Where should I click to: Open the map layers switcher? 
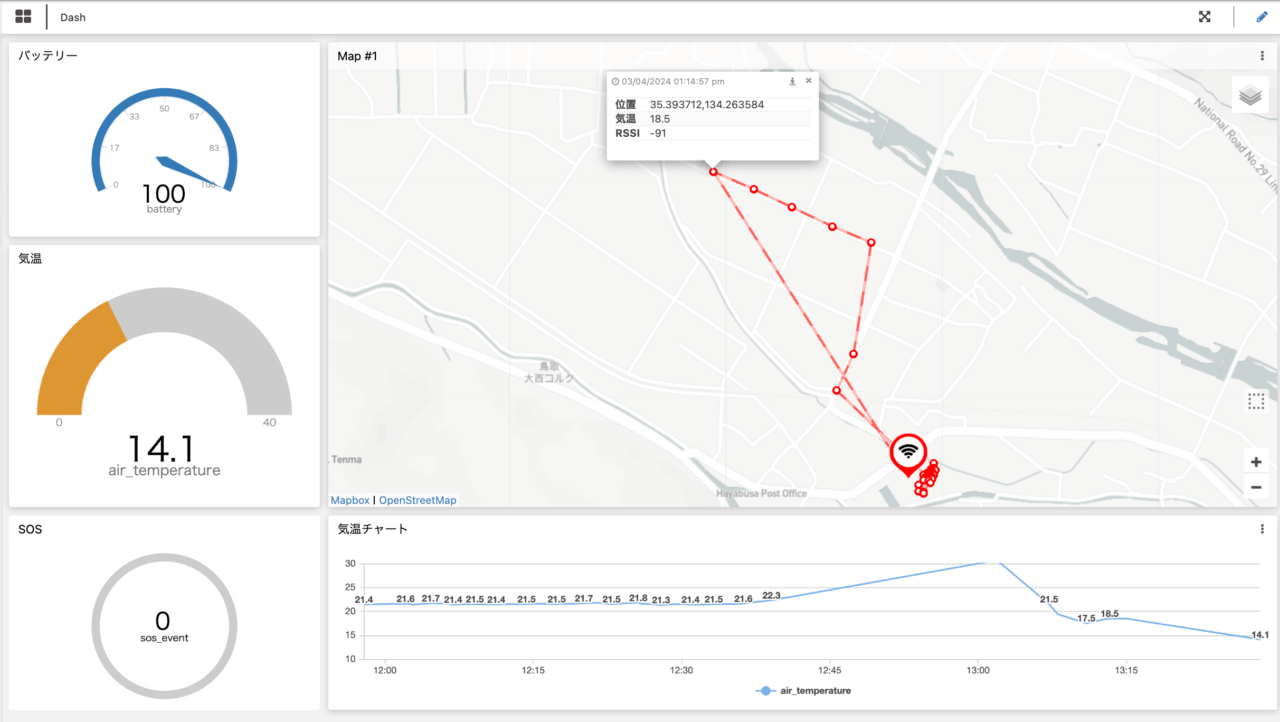1249,95
